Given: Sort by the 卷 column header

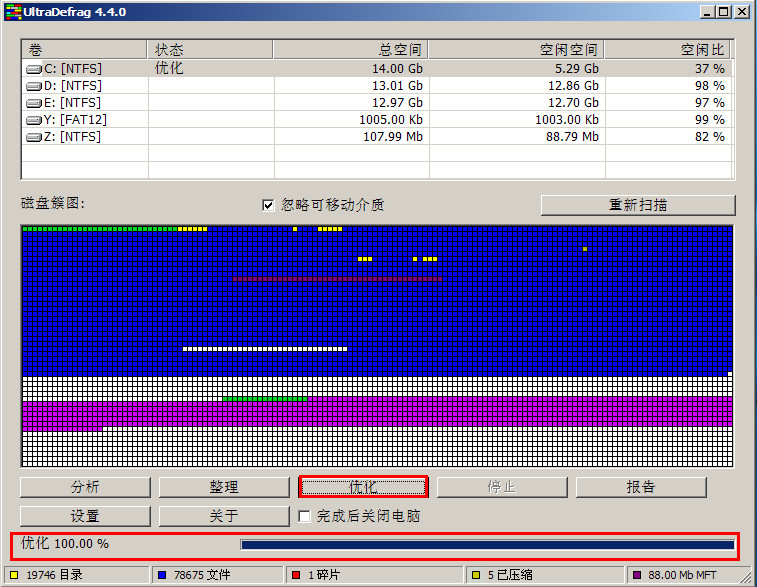Looking at the screenshot, I should coord(84,50).
